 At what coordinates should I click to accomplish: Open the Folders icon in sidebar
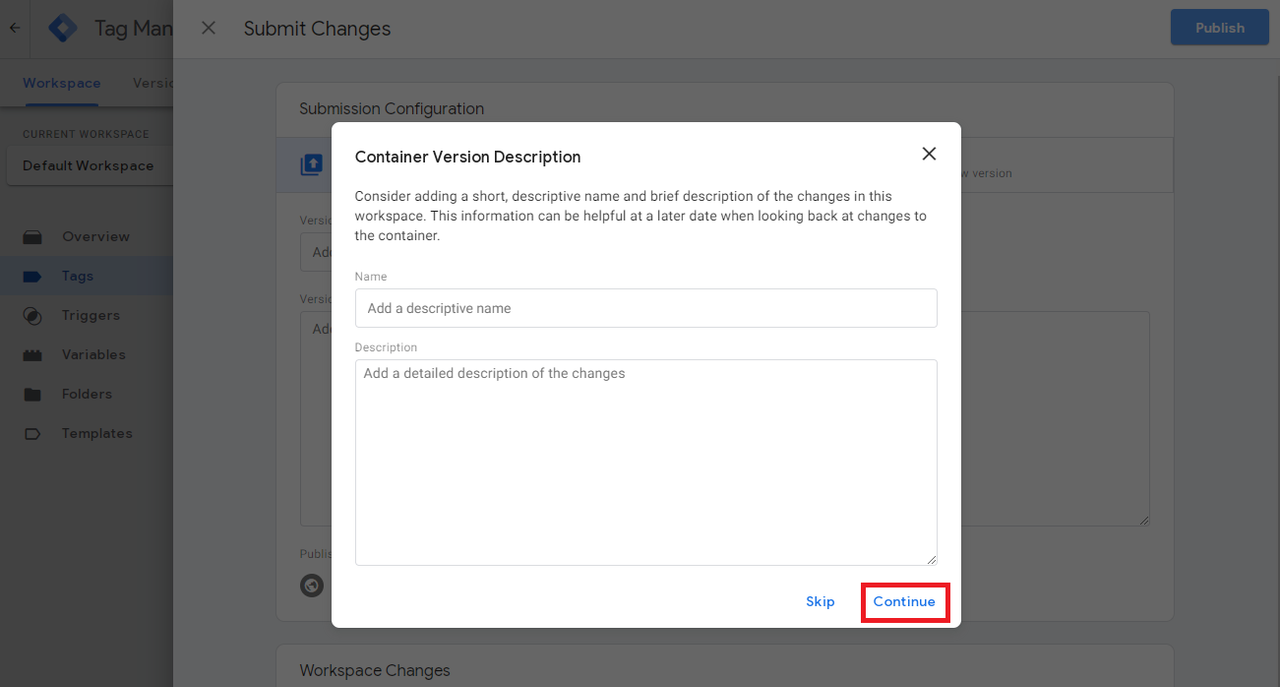tap(32, 394)
